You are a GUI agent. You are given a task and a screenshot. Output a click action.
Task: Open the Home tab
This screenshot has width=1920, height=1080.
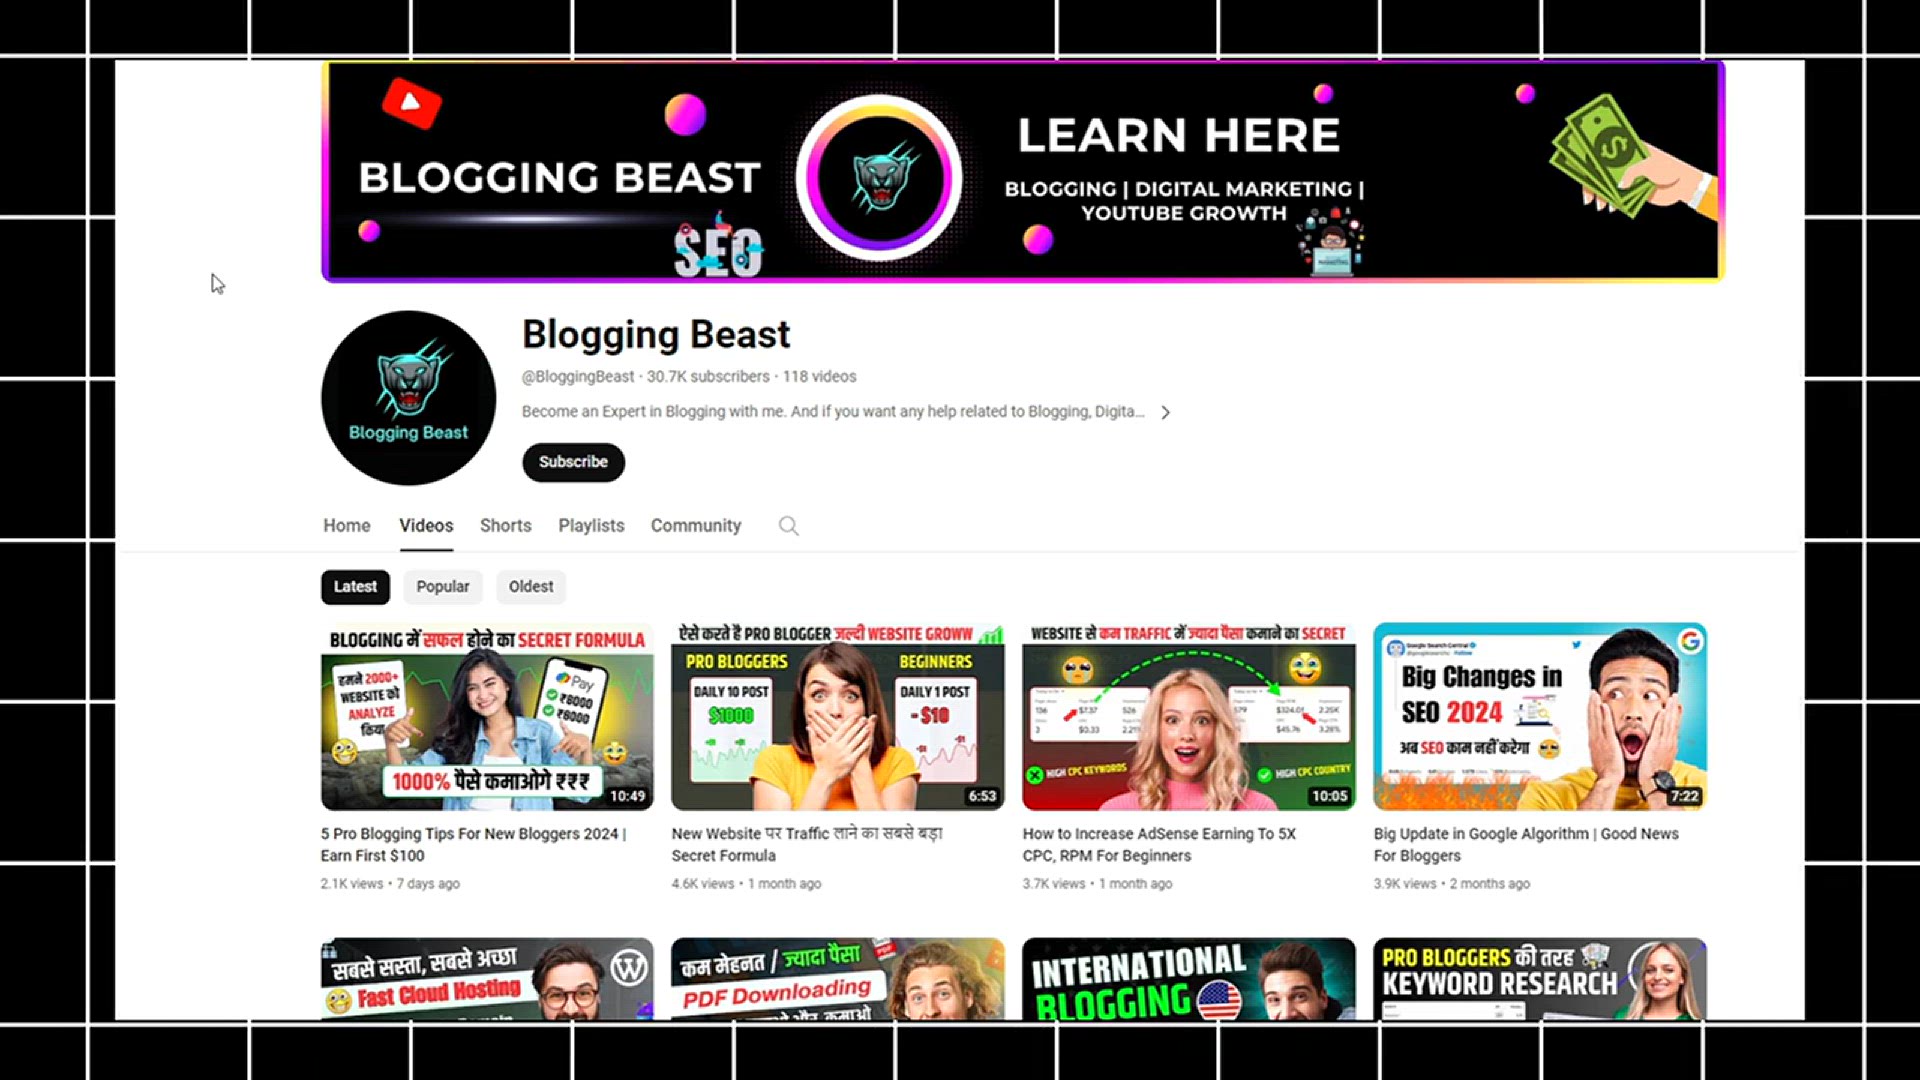click(347, 526)
